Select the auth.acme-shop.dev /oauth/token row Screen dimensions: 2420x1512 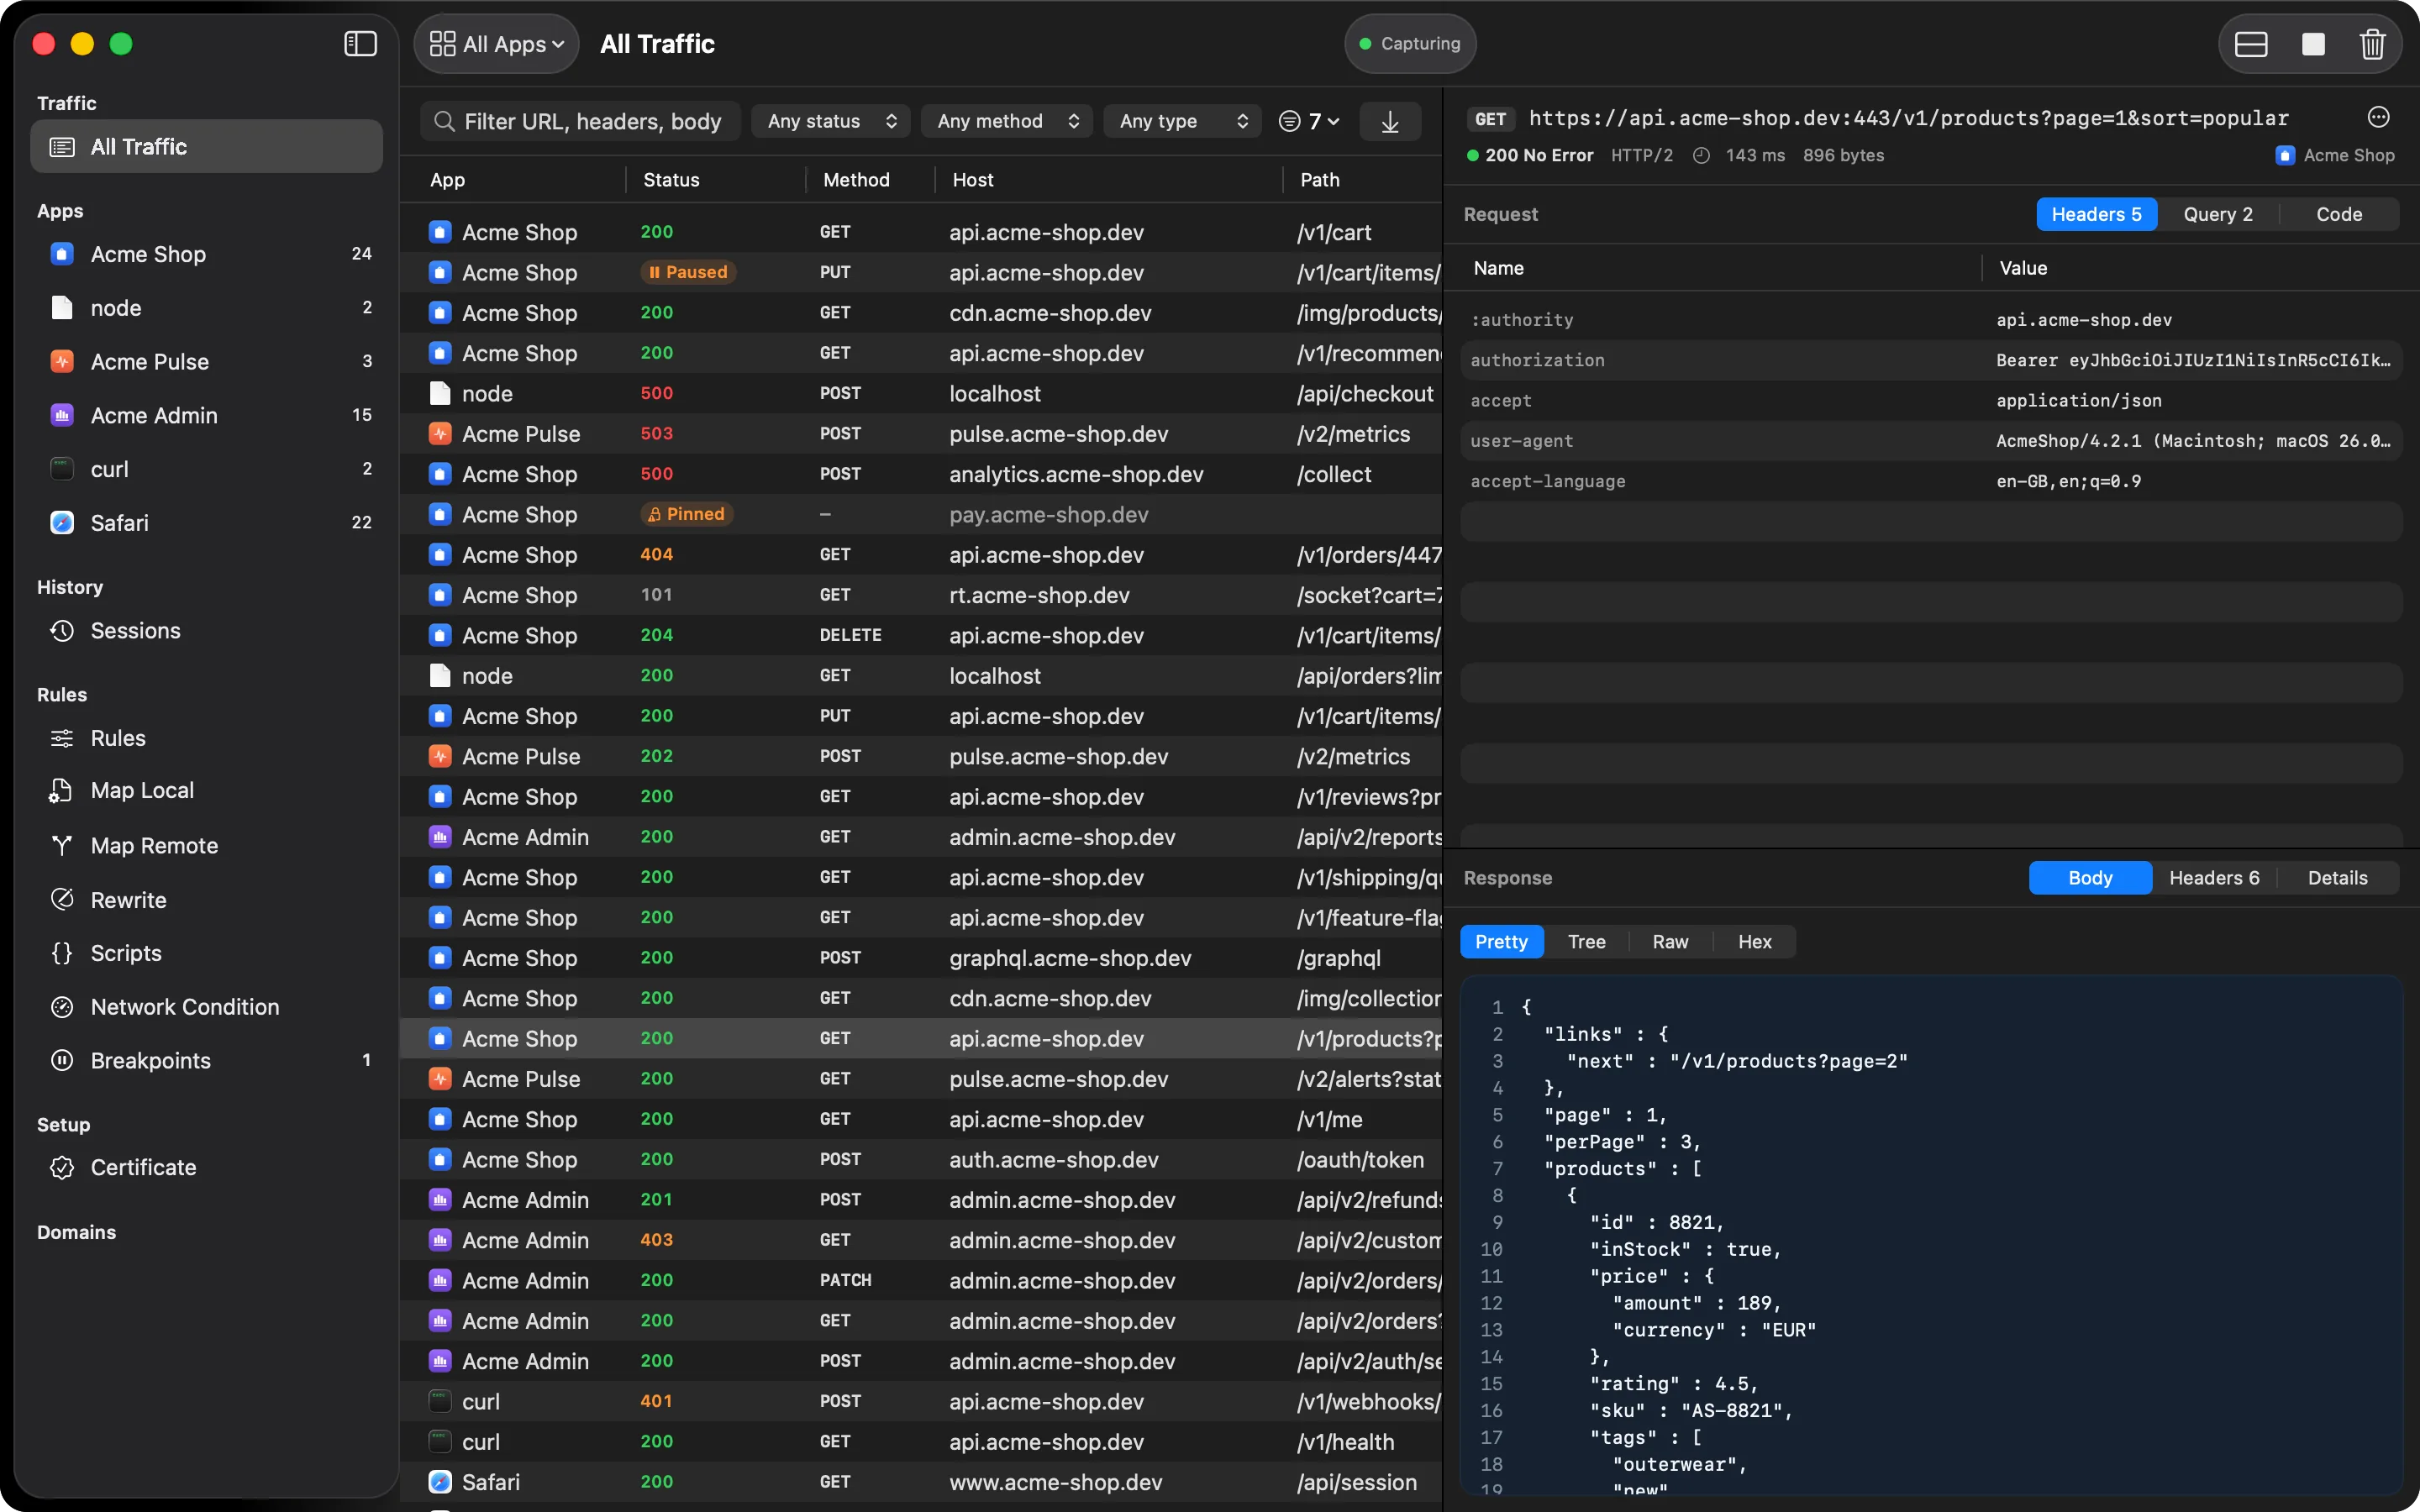coord(921,1160)
